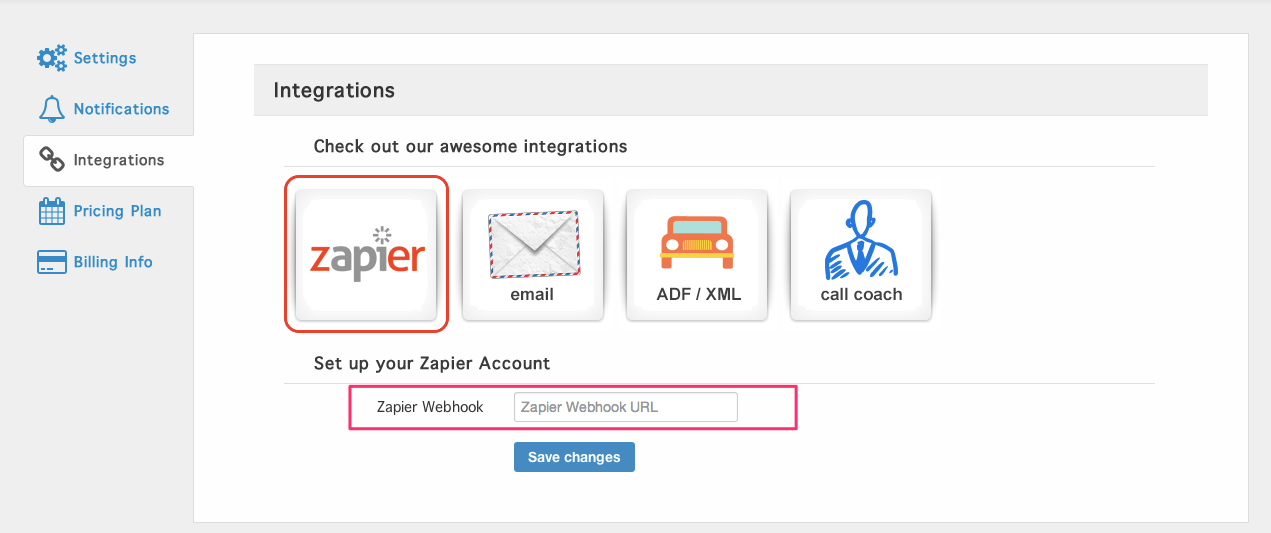Switch to the Pricing Plan tab
Image resolution: width=1271 pixels, height=533 pixels.
(117, 211)
